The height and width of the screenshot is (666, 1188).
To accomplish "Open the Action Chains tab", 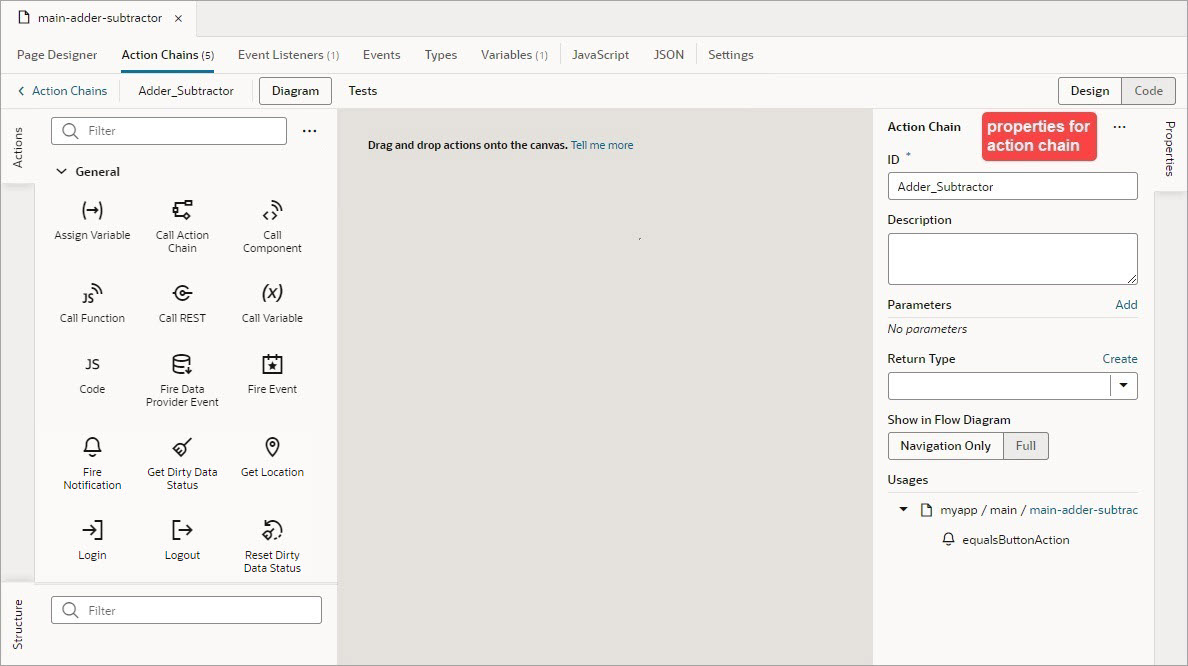I will [x=167, y=55].
